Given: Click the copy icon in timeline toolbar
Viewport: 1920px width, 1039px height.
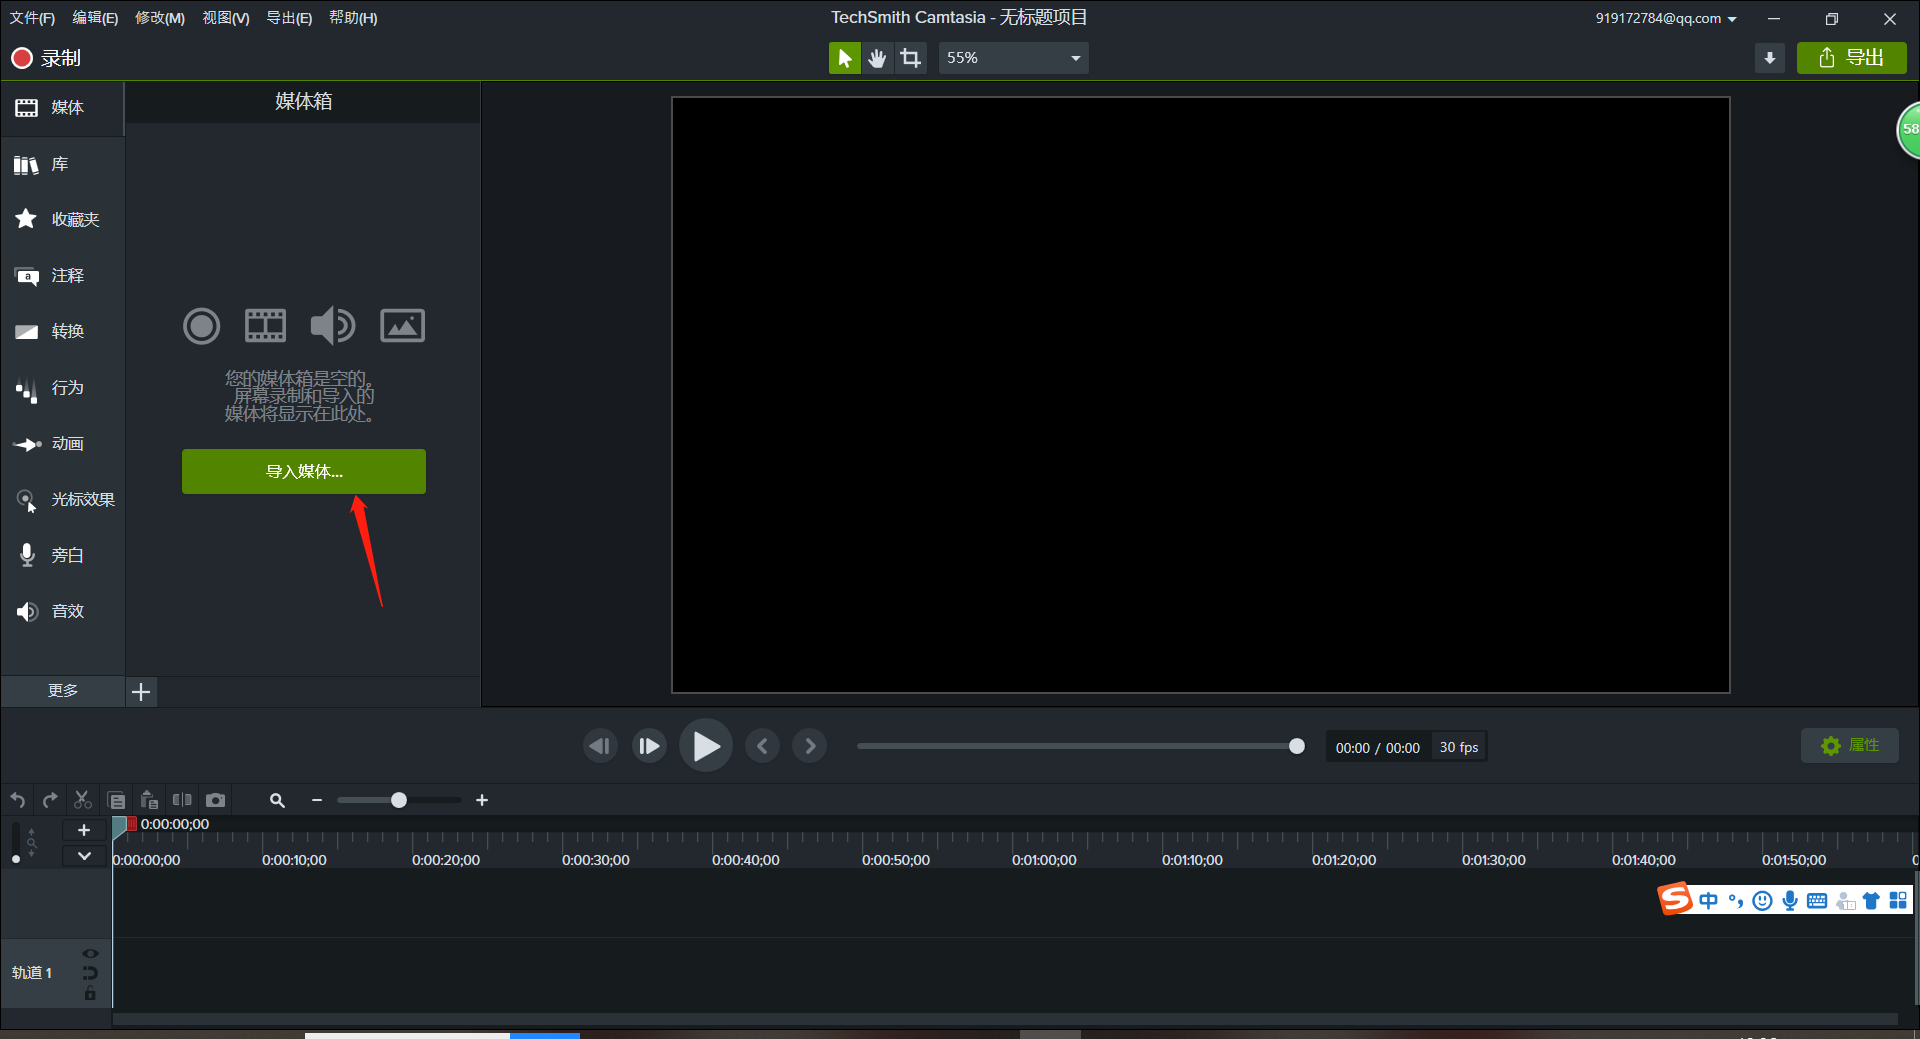Looking at the screenshot, I should pos(116,800).
